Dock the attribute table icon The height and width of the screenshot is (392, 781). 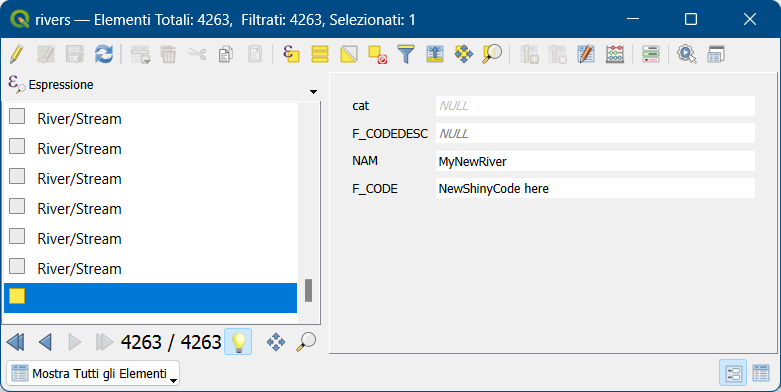(x=716, y=54)
